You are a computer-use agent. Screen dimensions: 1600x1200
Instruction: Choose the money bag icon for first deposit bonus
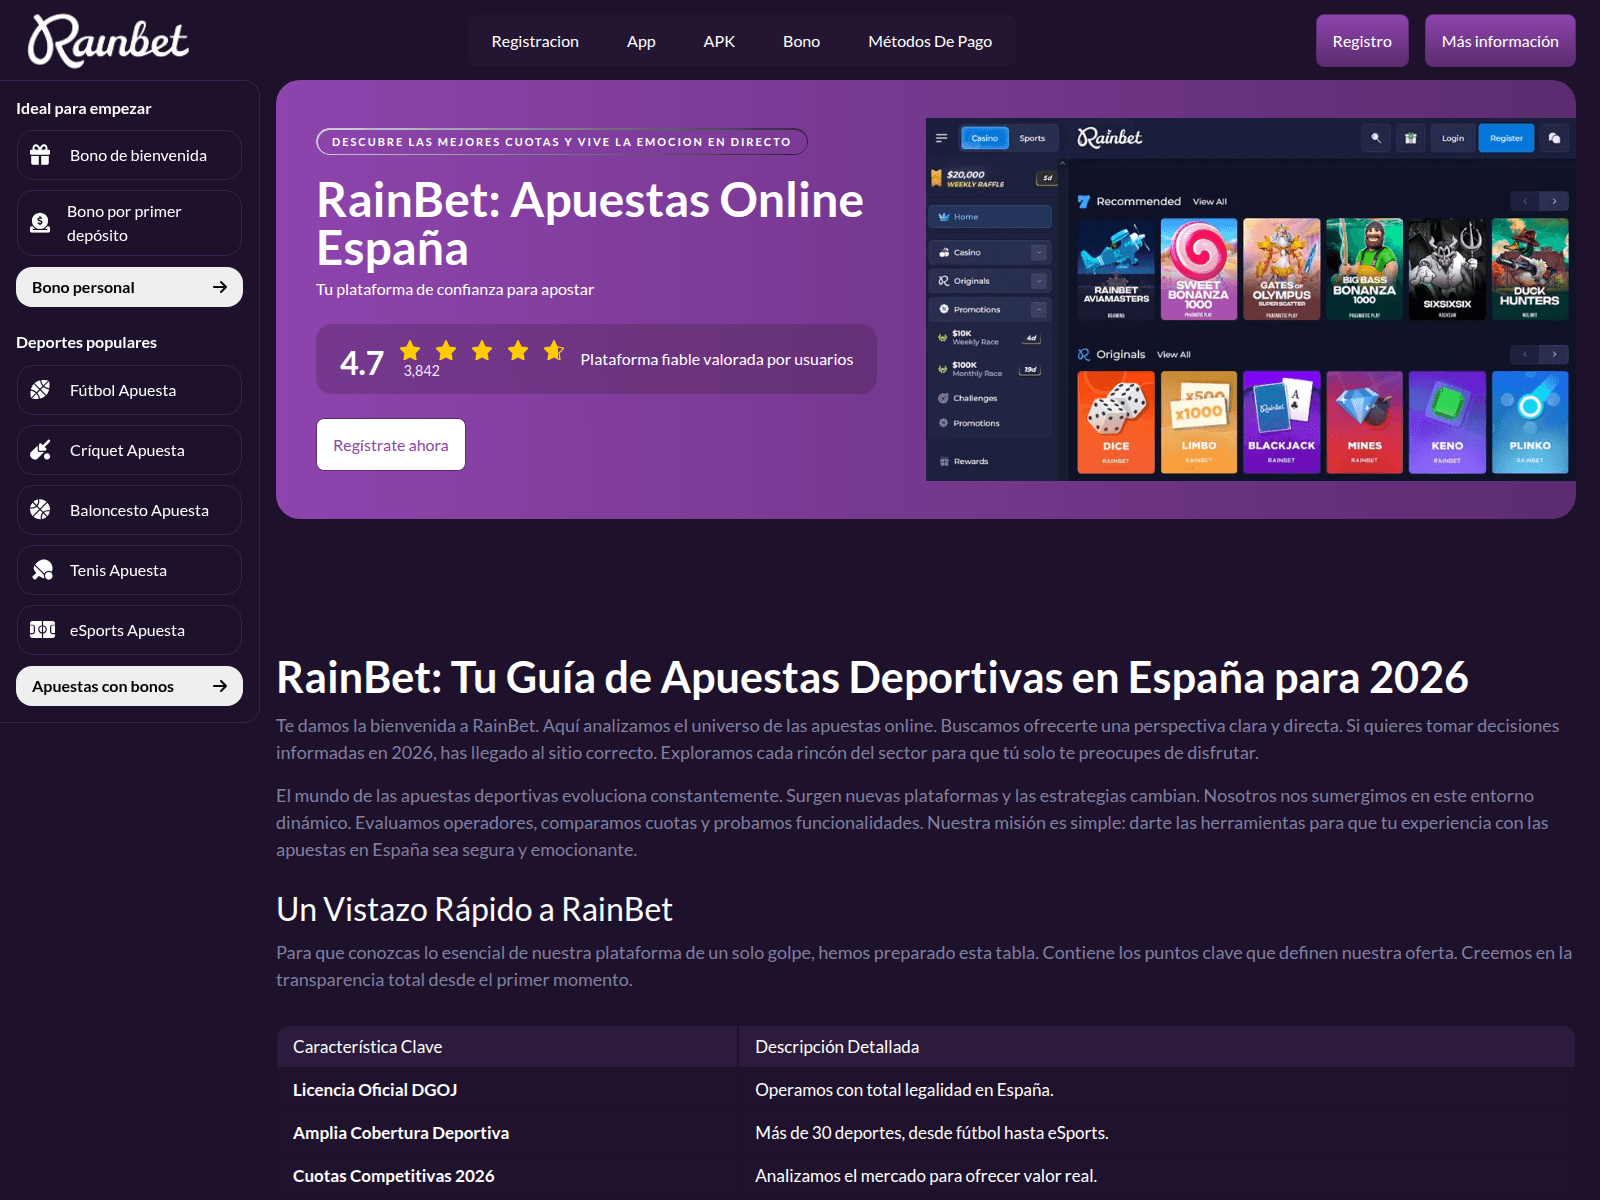(40, 223)
